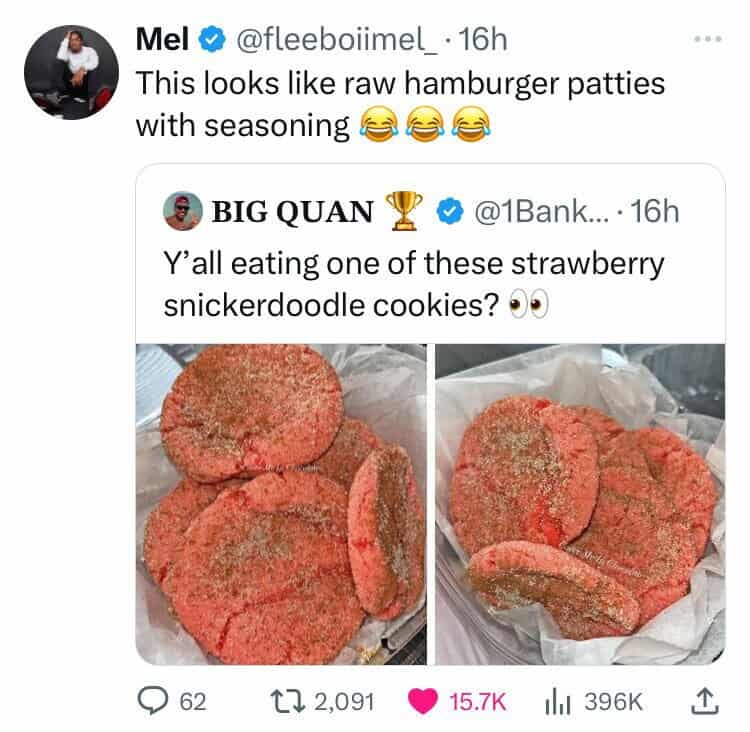Click Mel's round profile picture
Screen dimensions: 750x732
(71, 72)
